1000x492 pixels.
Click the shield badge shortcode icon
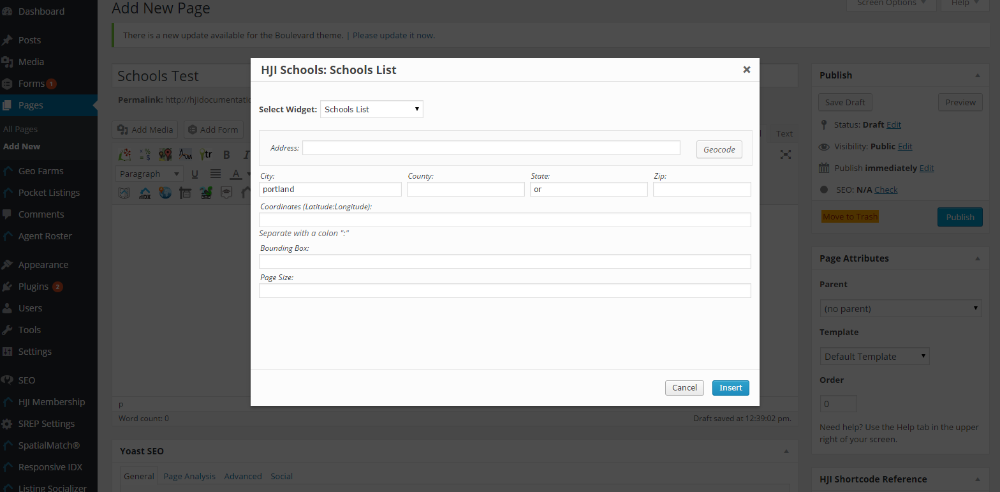pyautogui.click(x=126, y=192)
